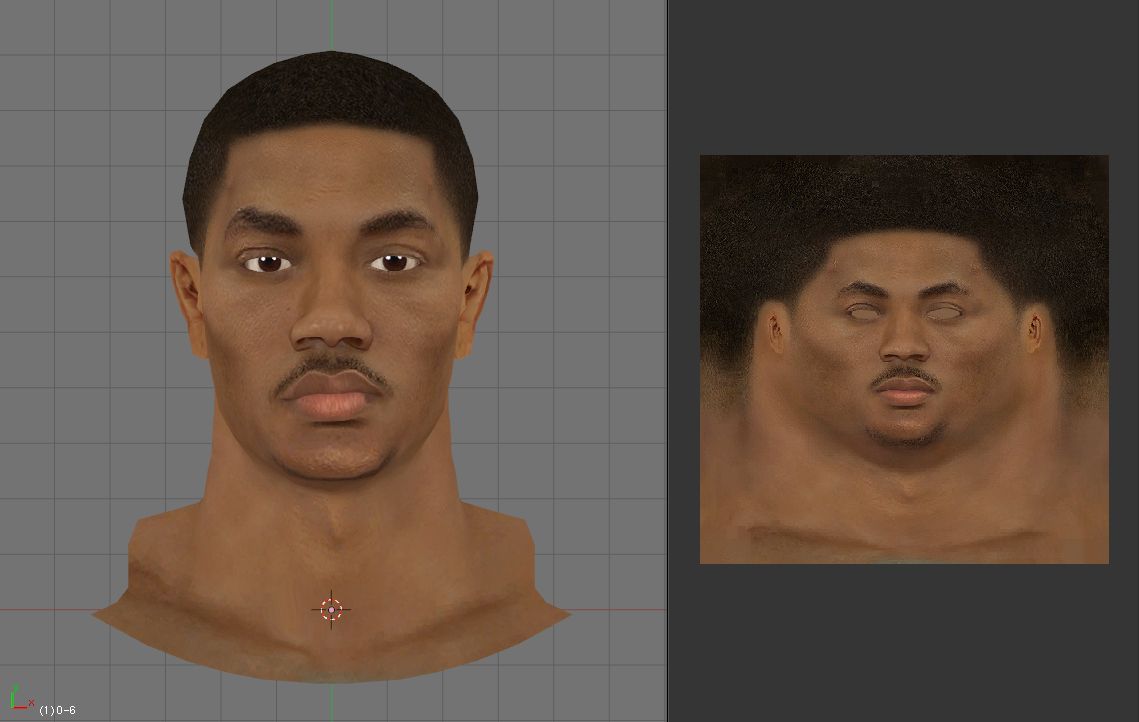Click the hair region at top of texture
1139x722 pixels.
(903, 190)
